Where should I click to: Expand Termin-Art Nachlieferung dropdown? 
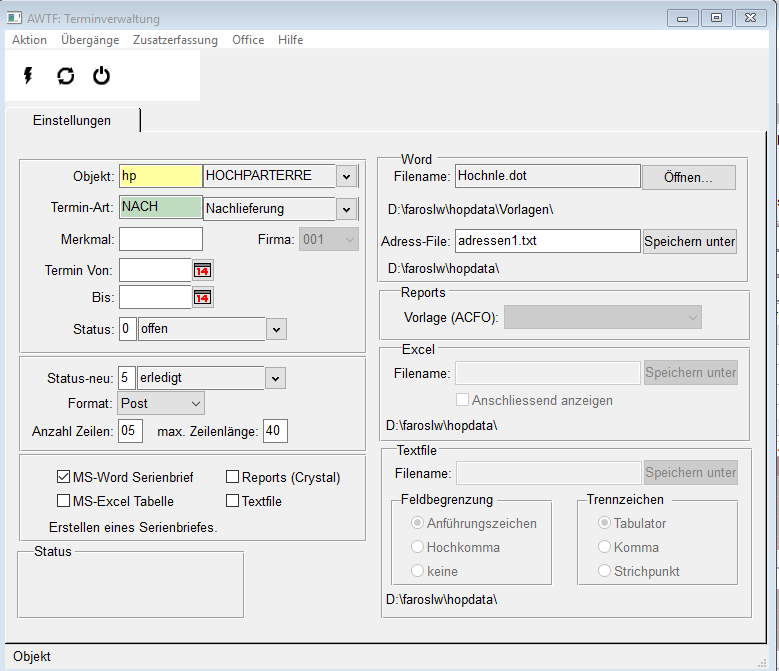coord(346,210)
